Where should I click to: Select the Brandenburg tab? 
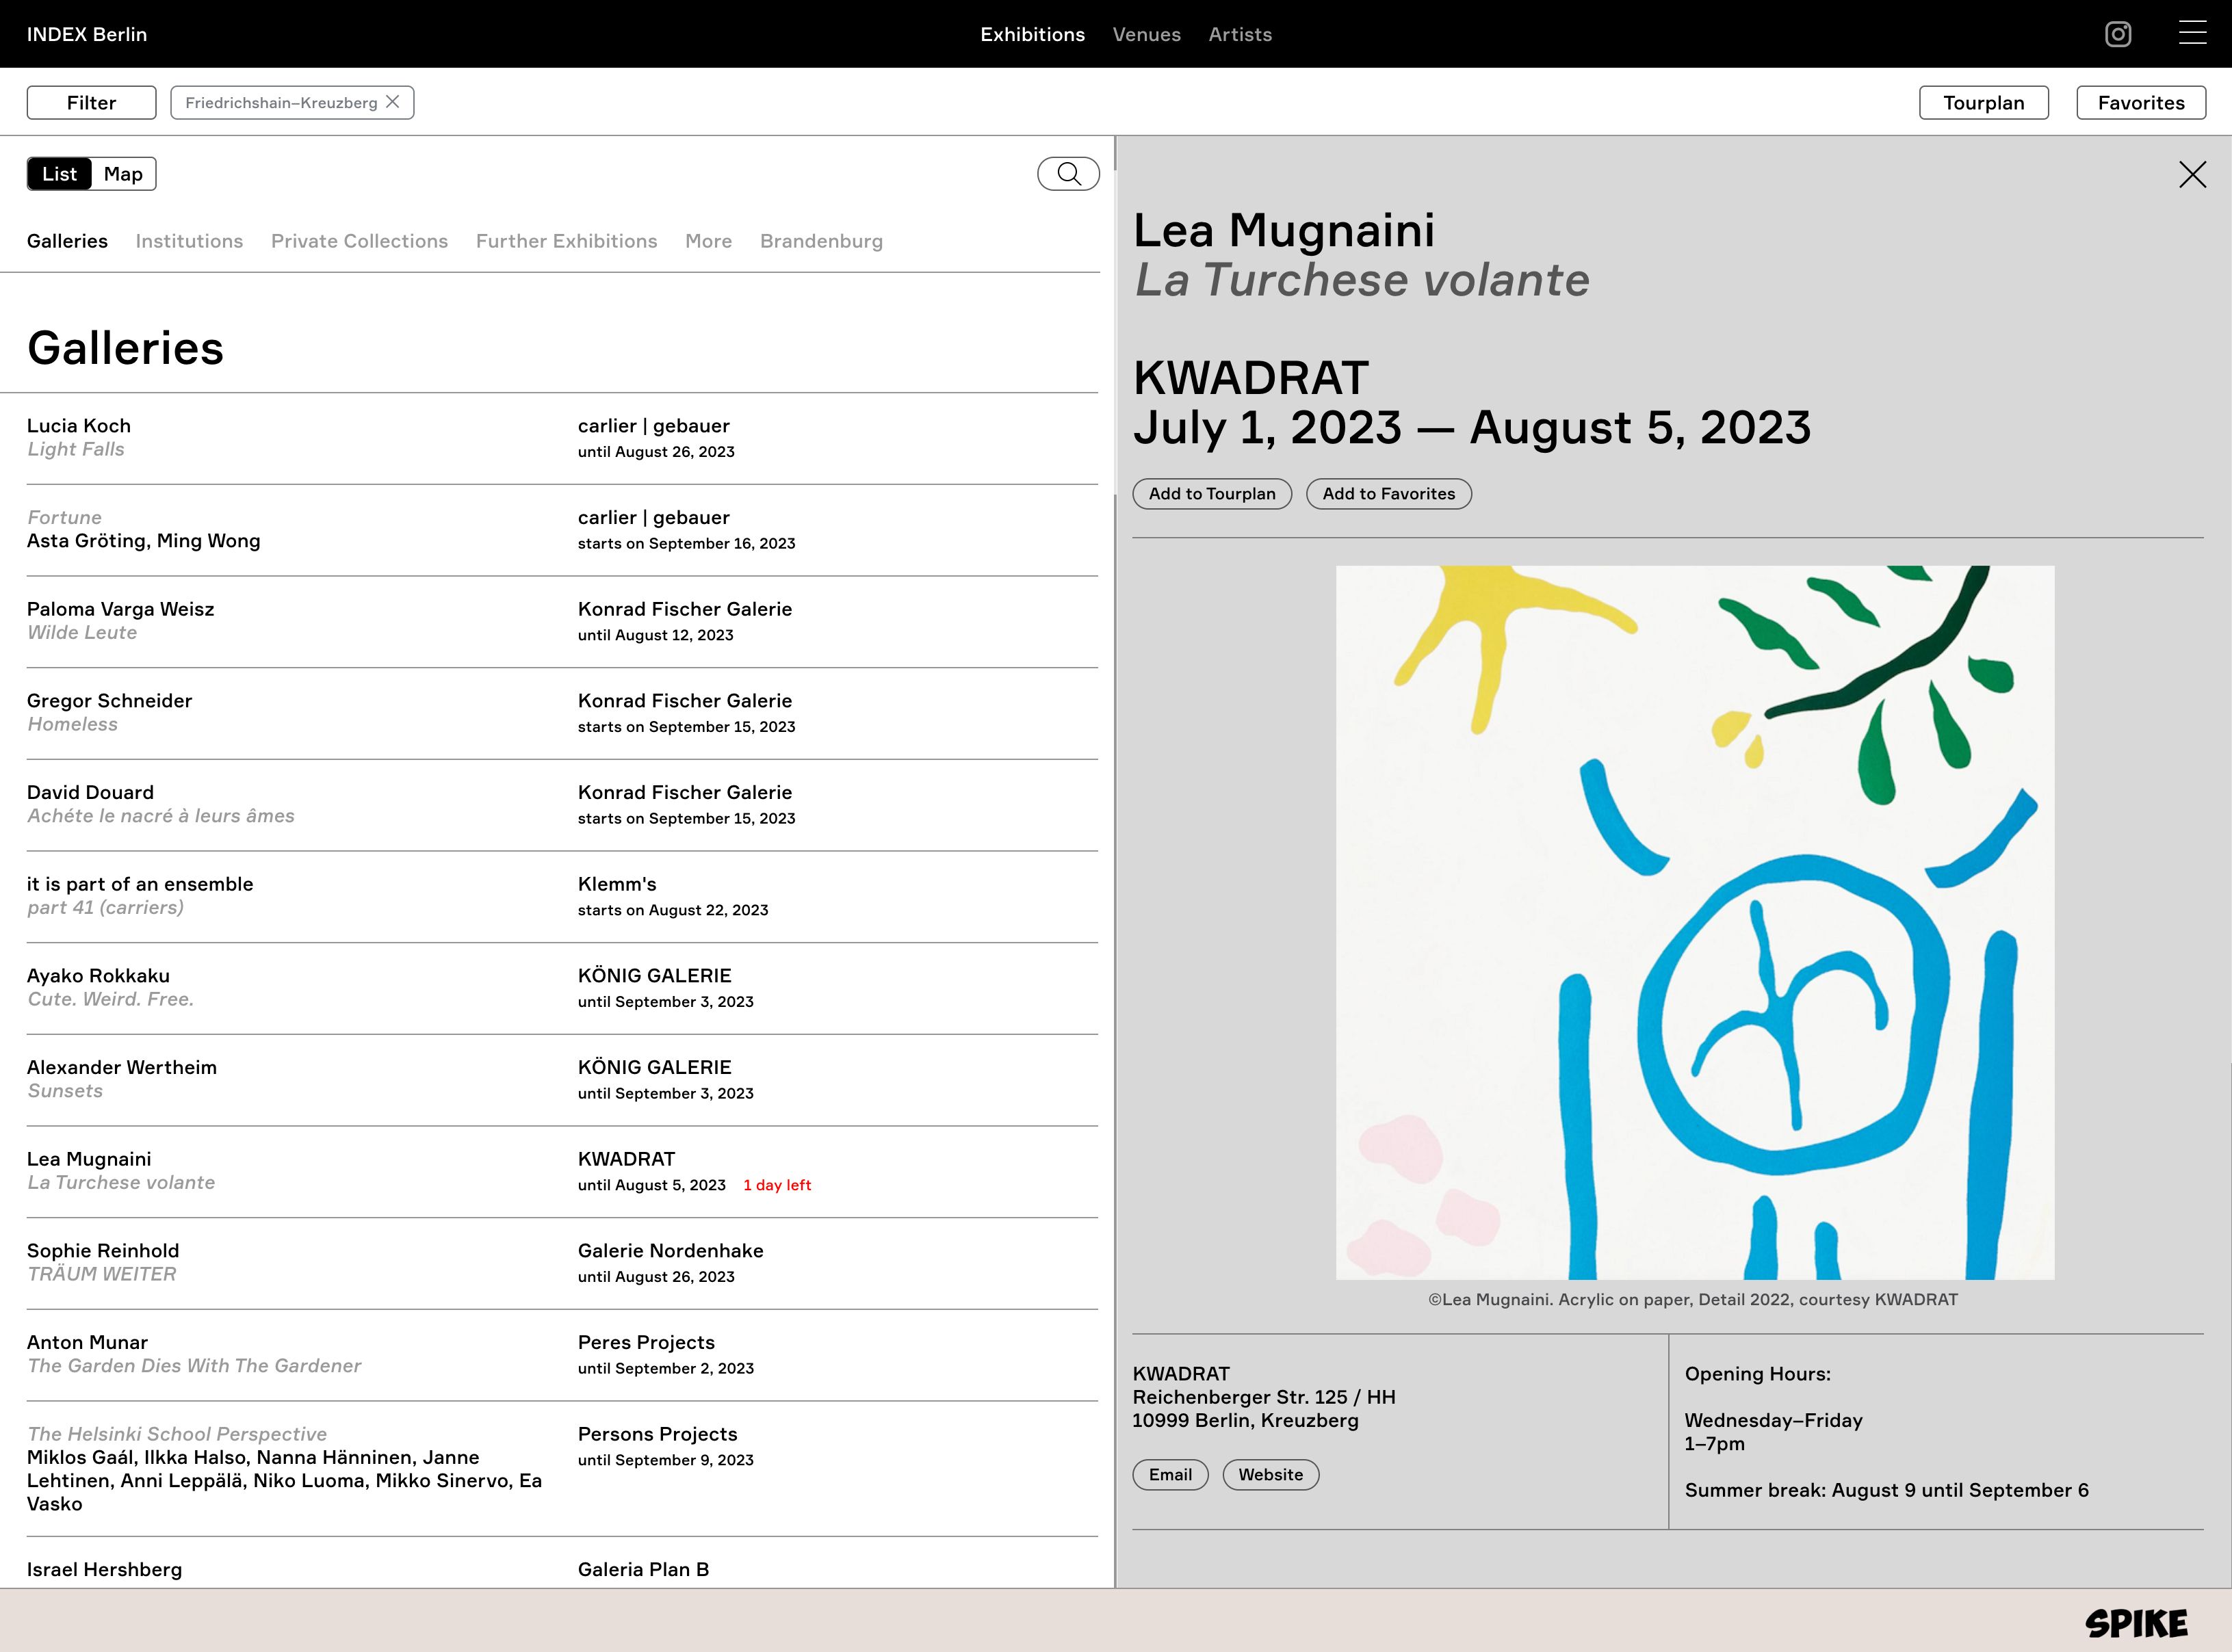821,241
